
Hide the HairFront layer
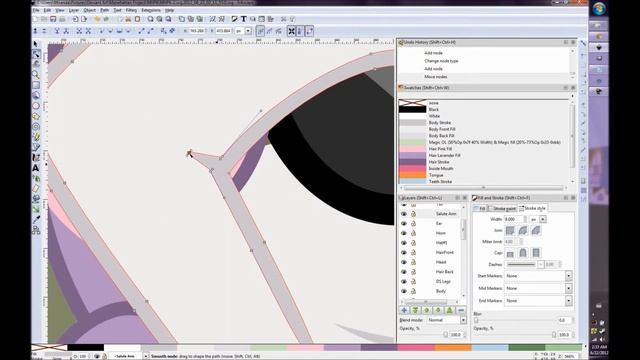pos(404,253)
